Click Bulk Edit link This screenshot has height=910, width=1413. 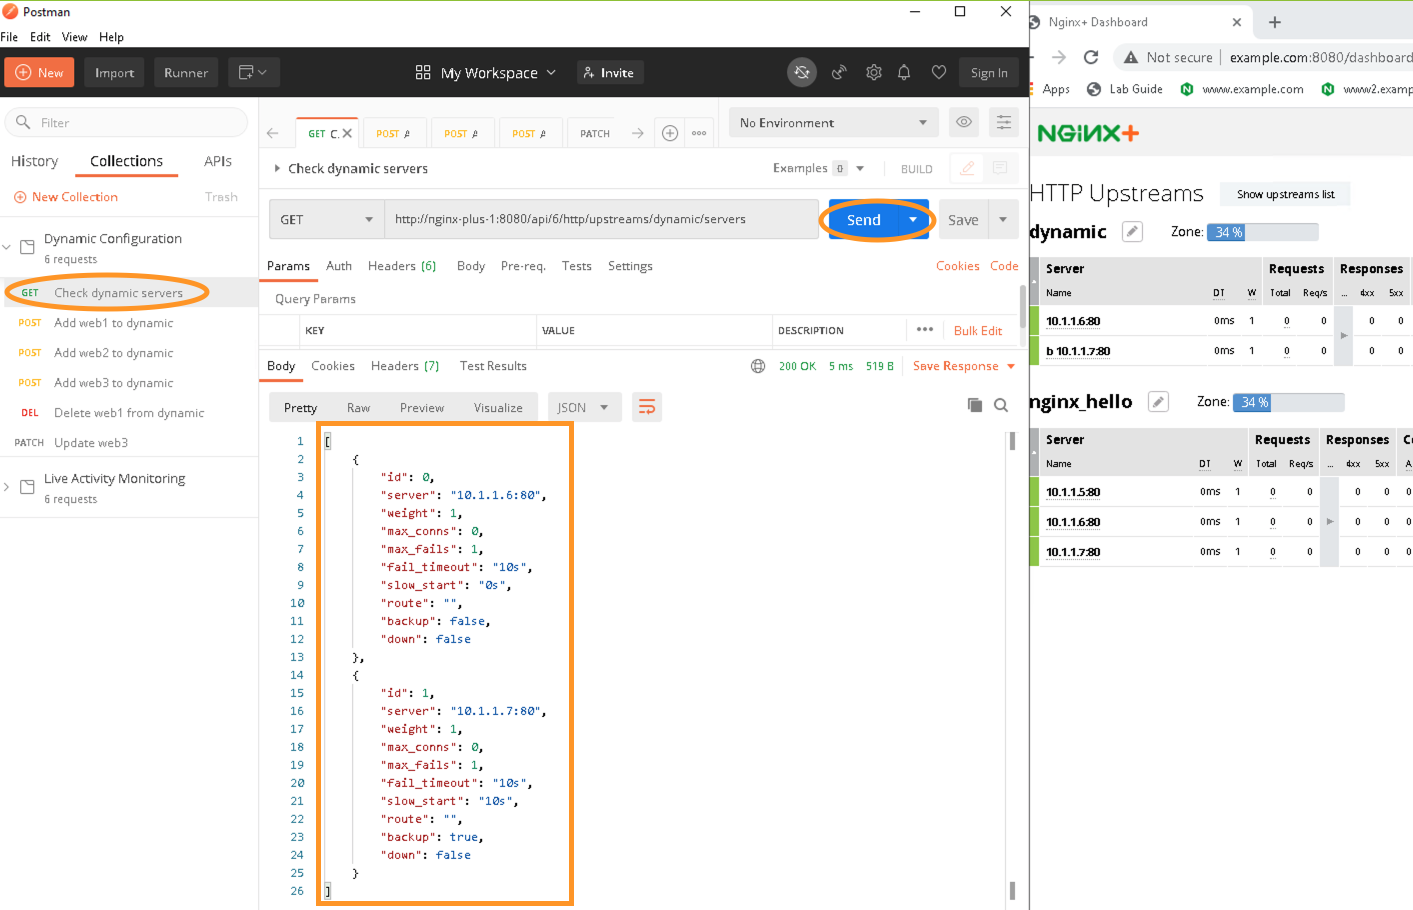pos(978,330)
